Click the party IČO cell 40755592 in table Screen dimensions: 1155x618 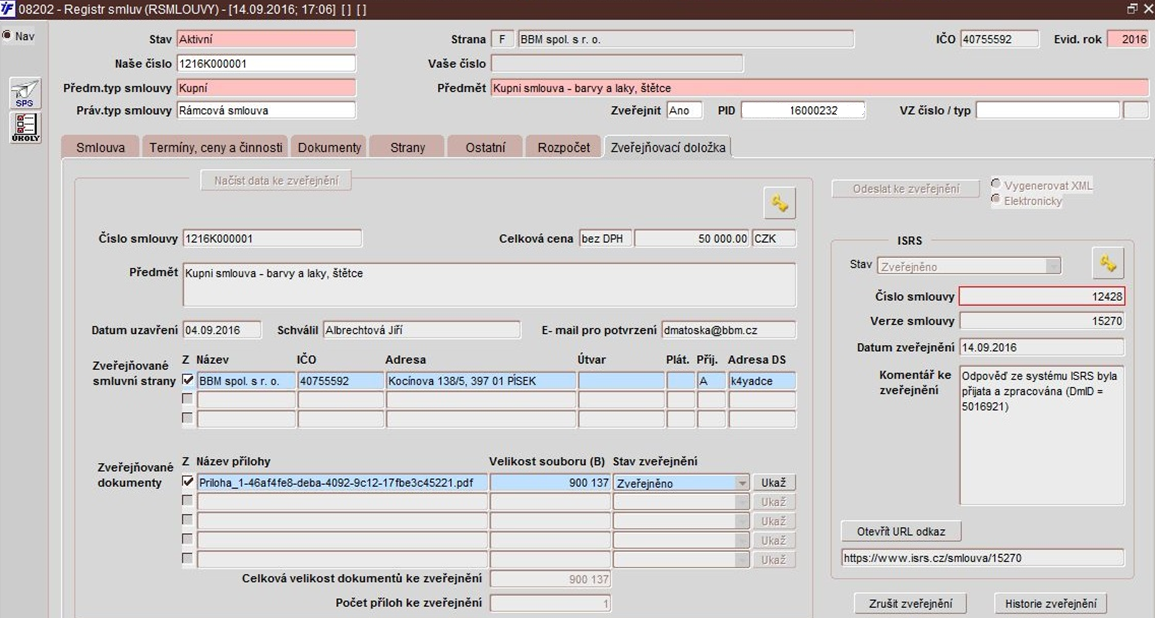click(340, 381)
